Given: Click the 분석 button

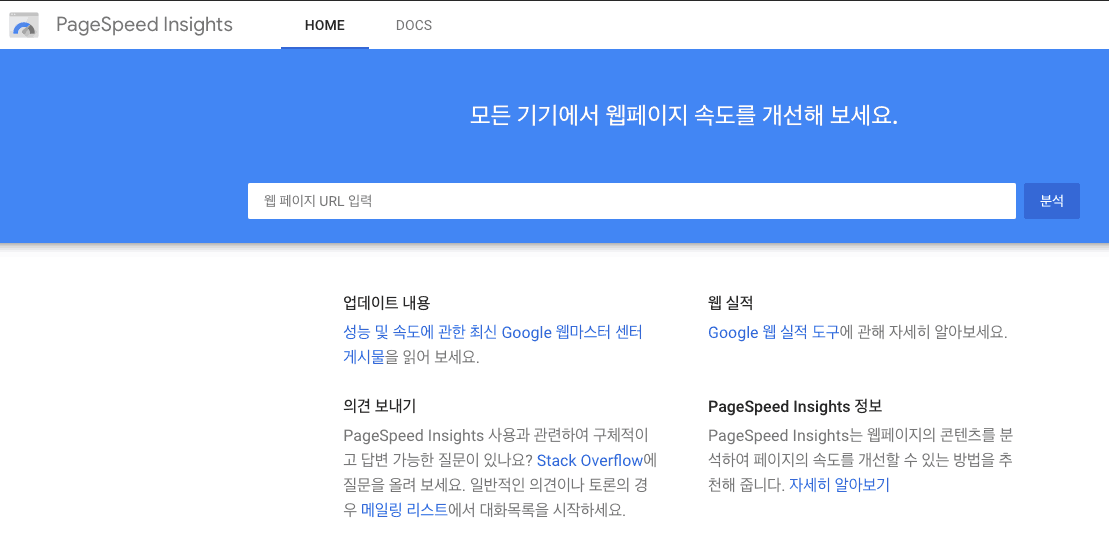Looking at the screenshot, I should coord(1052,201).
